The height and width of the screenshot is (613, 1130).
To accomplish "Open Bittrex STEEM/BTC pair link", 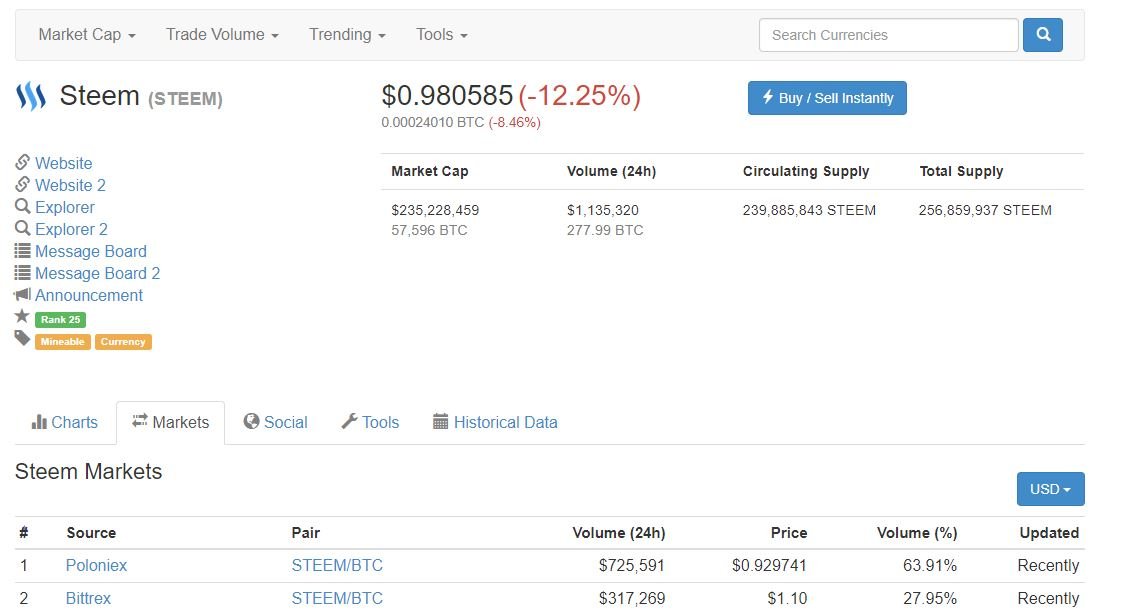I will (337, 599).
